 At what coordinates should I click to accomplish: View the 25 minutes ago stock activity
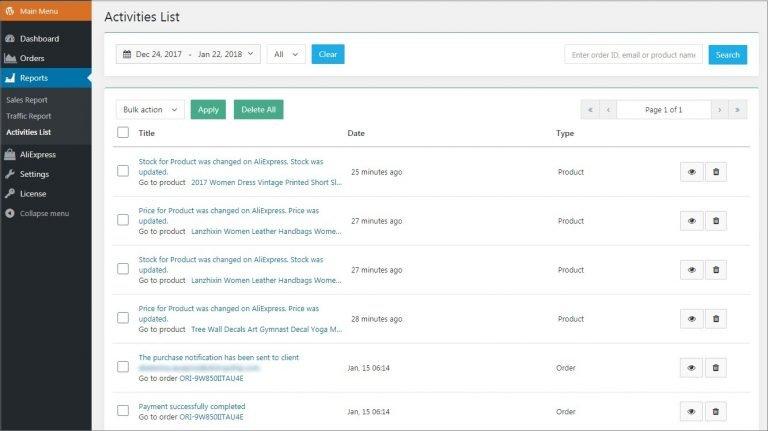pyautogui.click(x=692, y=172)
